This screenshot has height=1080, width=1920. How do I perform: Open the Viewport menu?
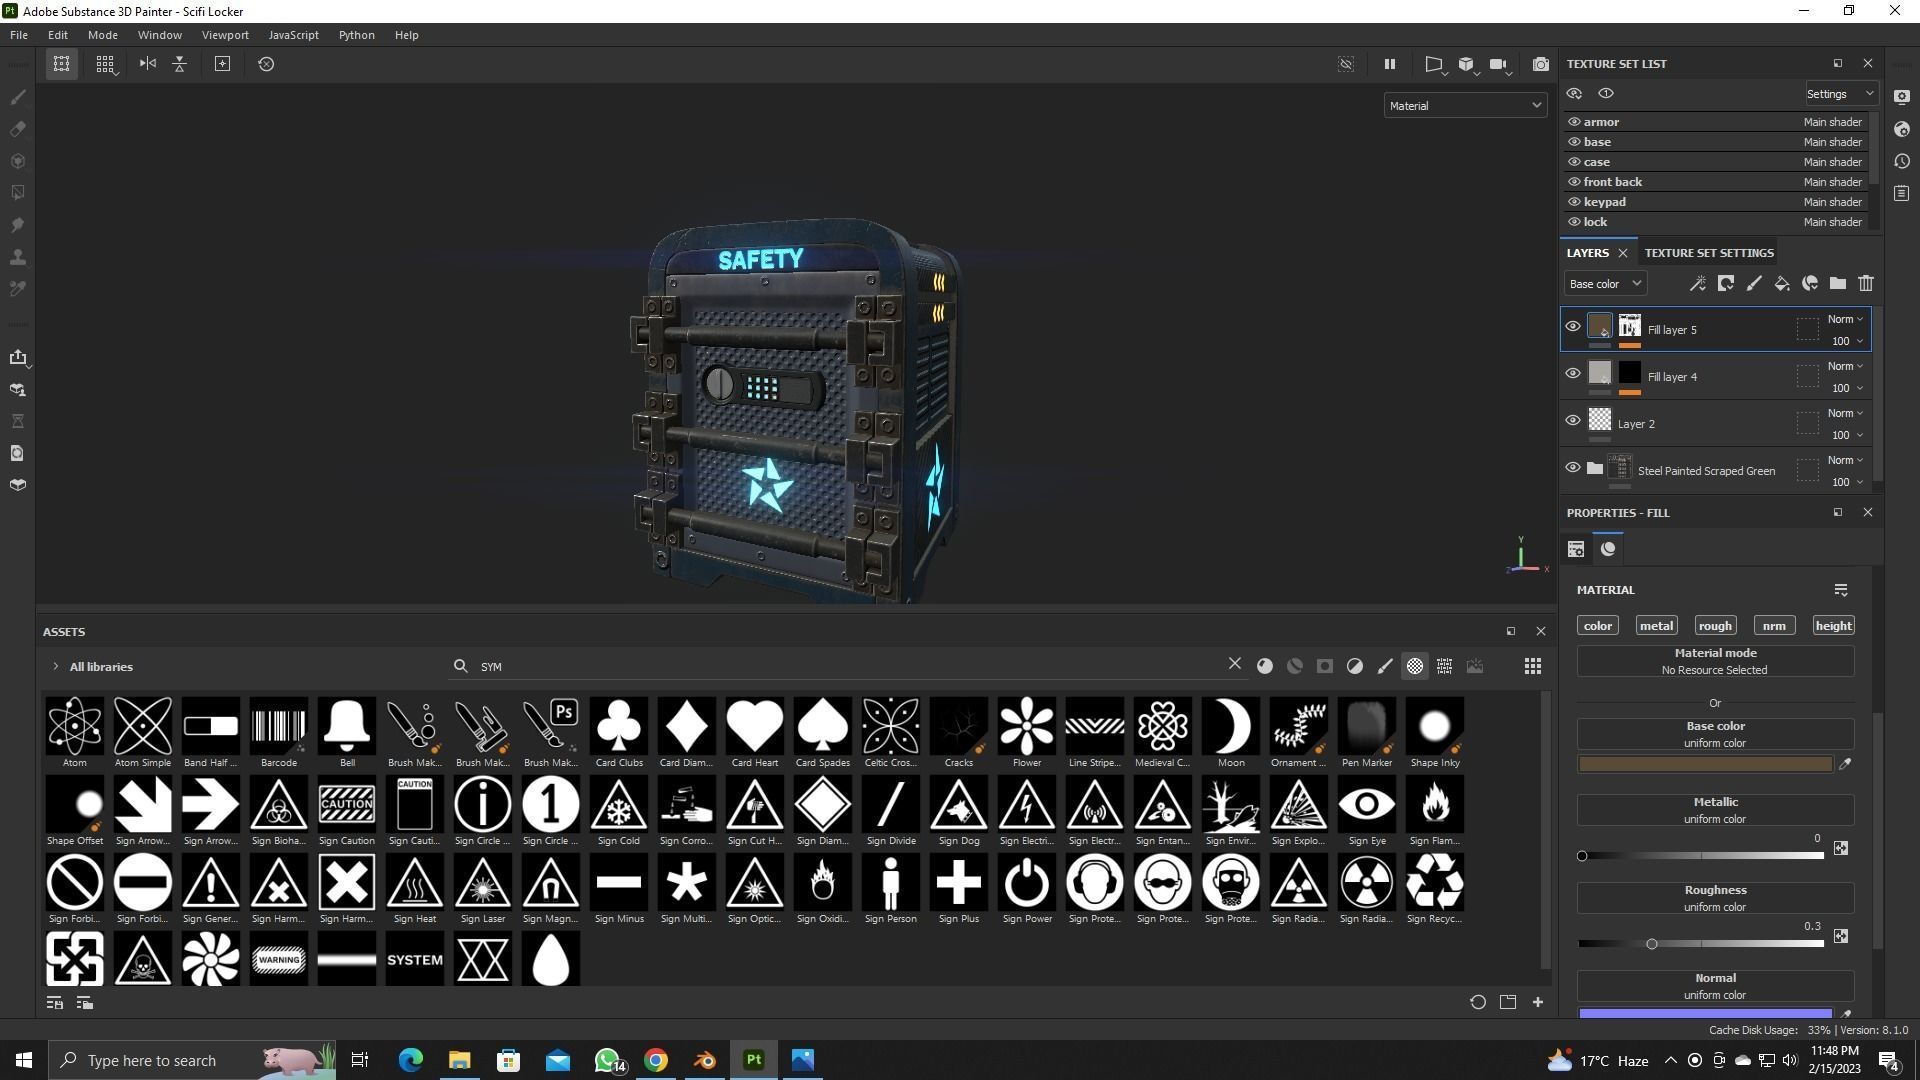point(225,34)
